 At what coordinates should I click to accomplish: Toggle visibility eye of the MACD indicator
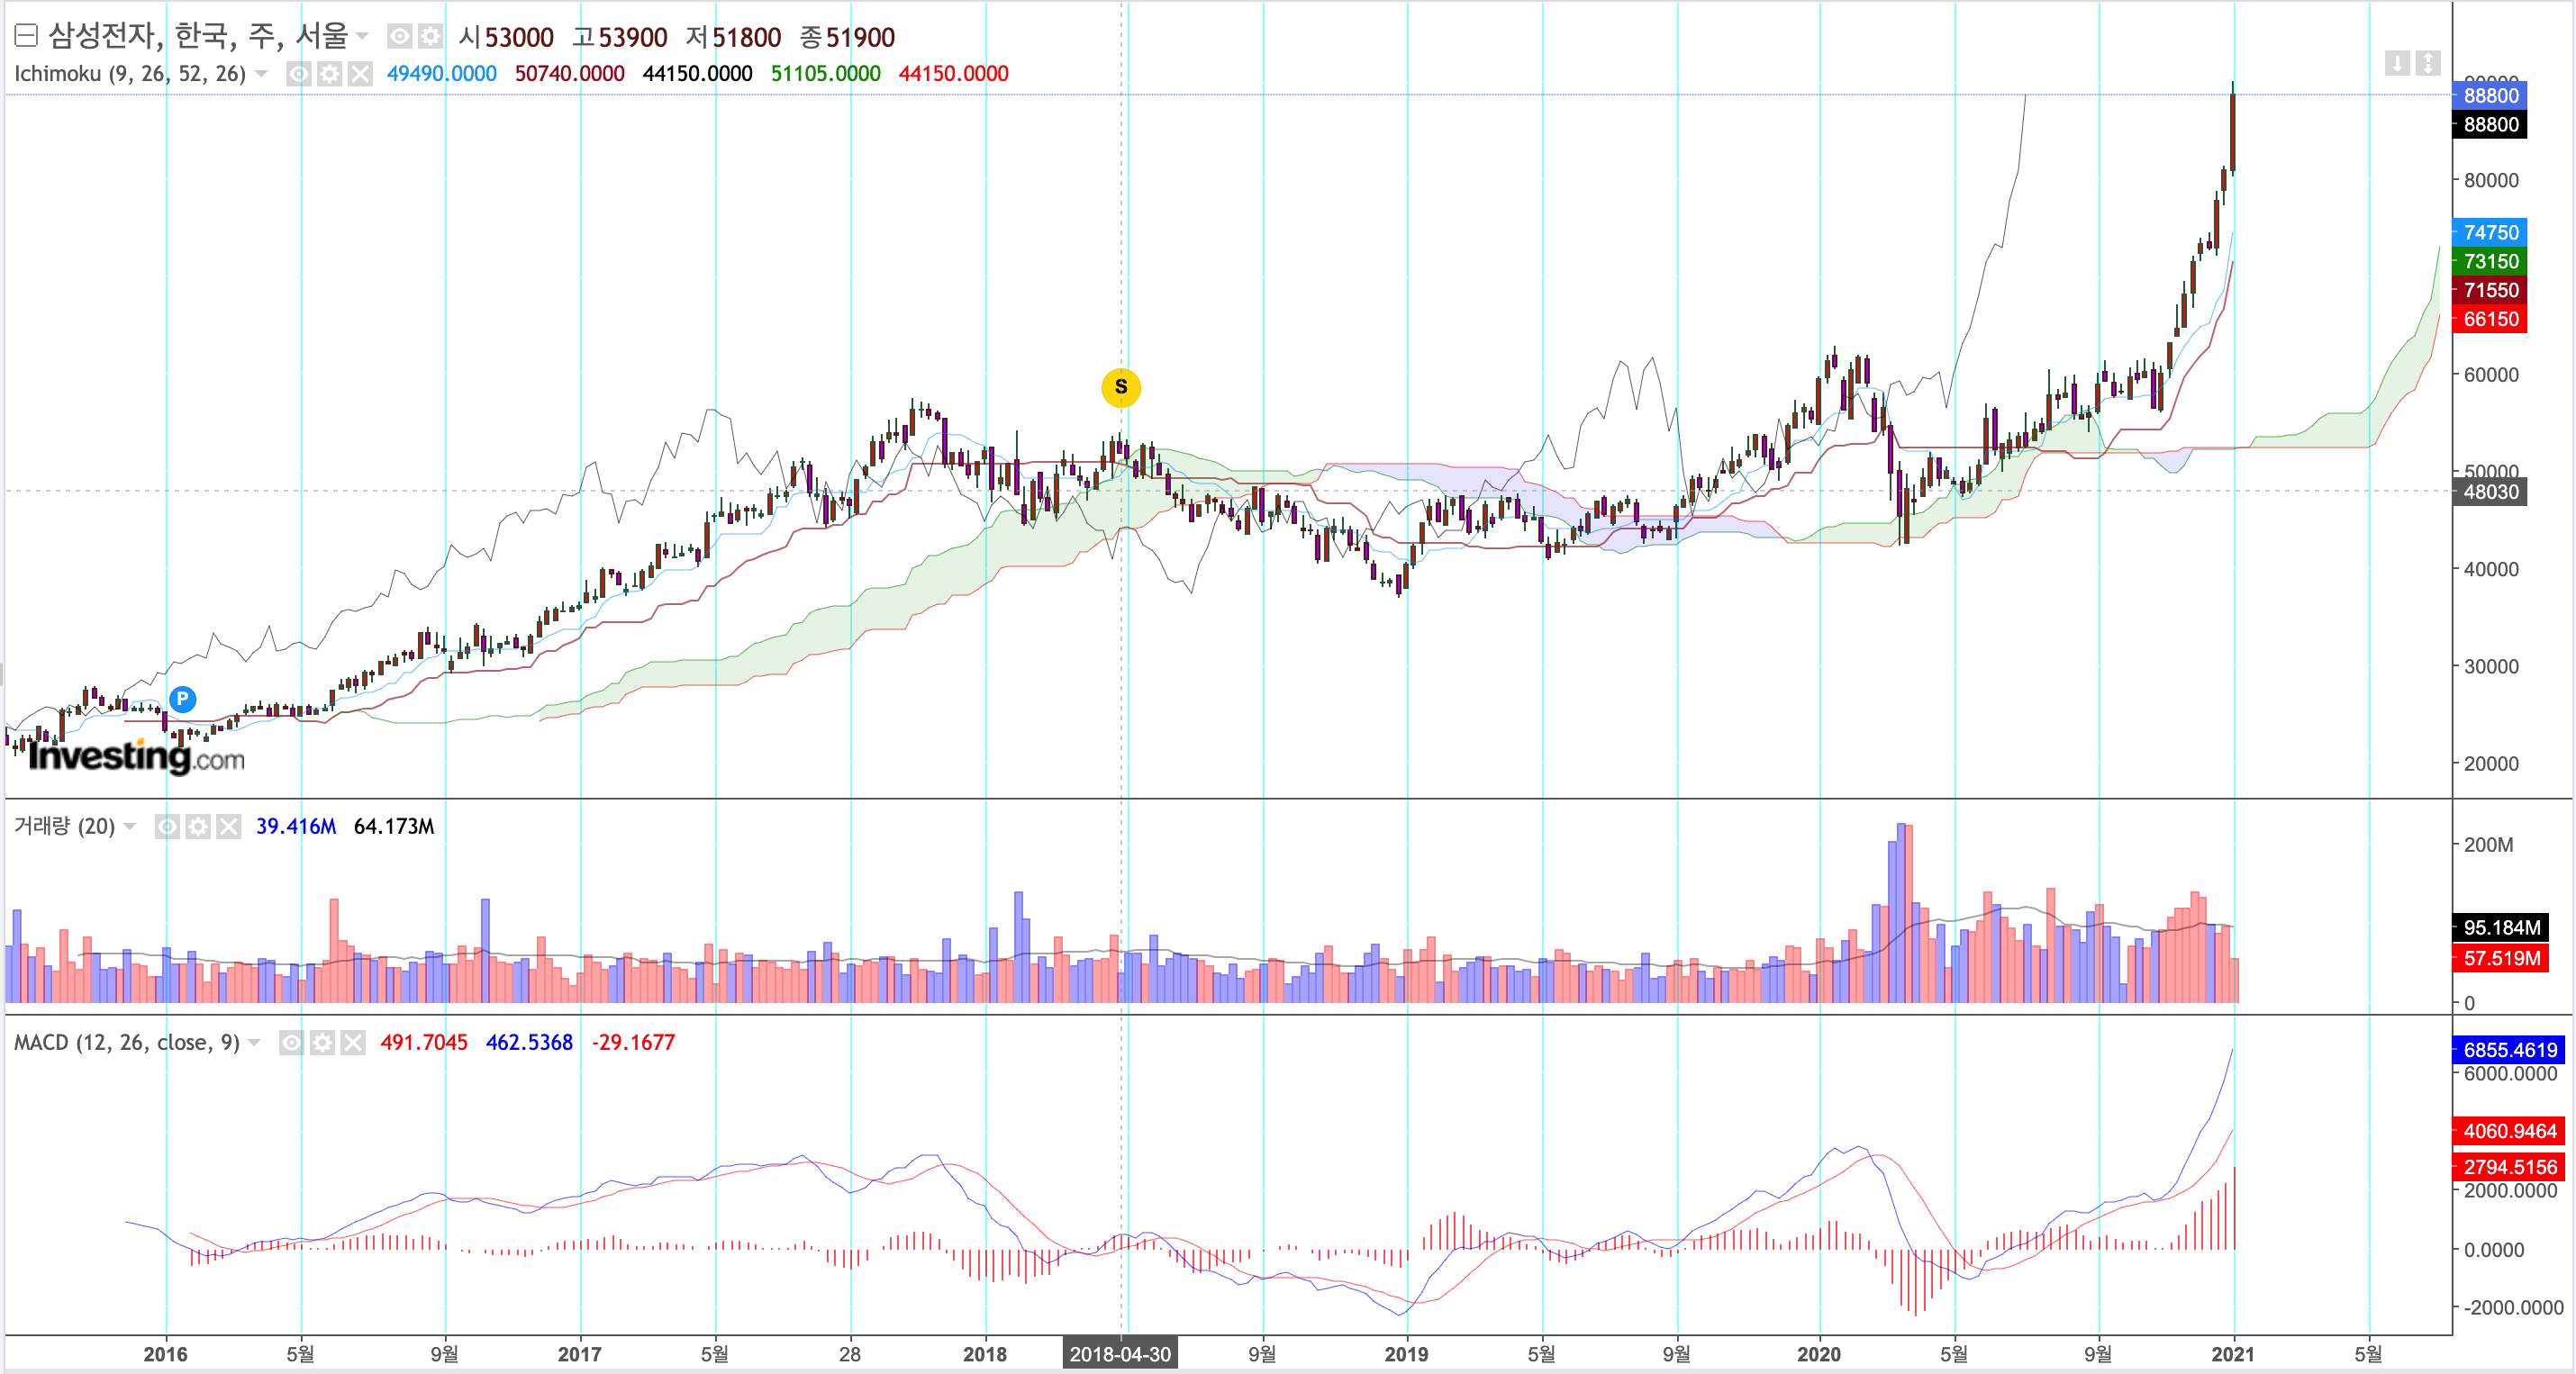[x=291, y=1043]
